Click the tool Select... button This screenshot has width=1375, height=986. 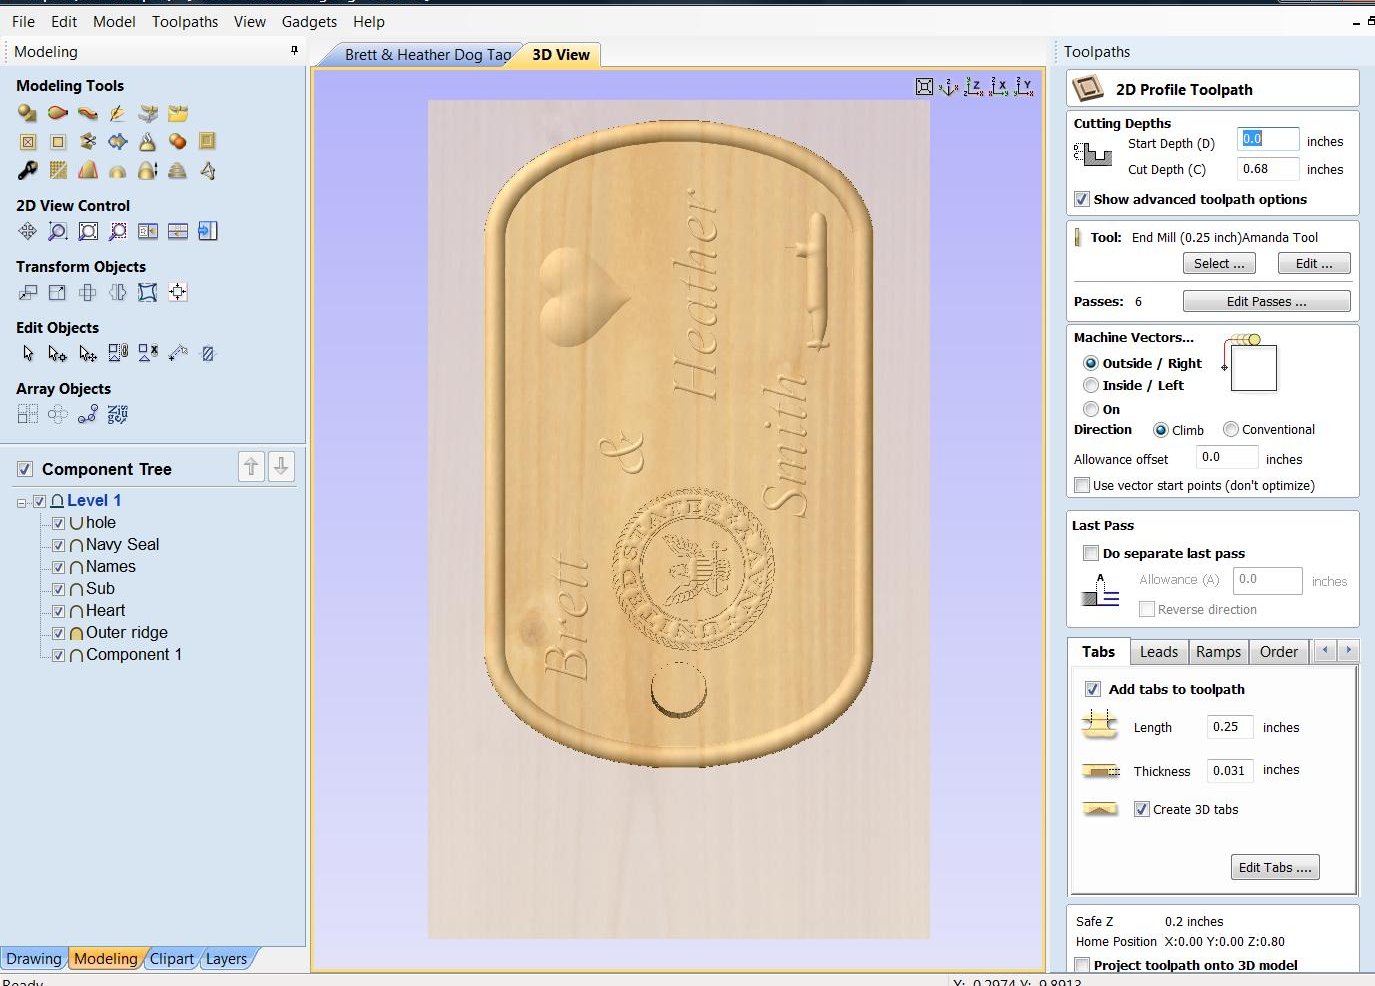1219,263
